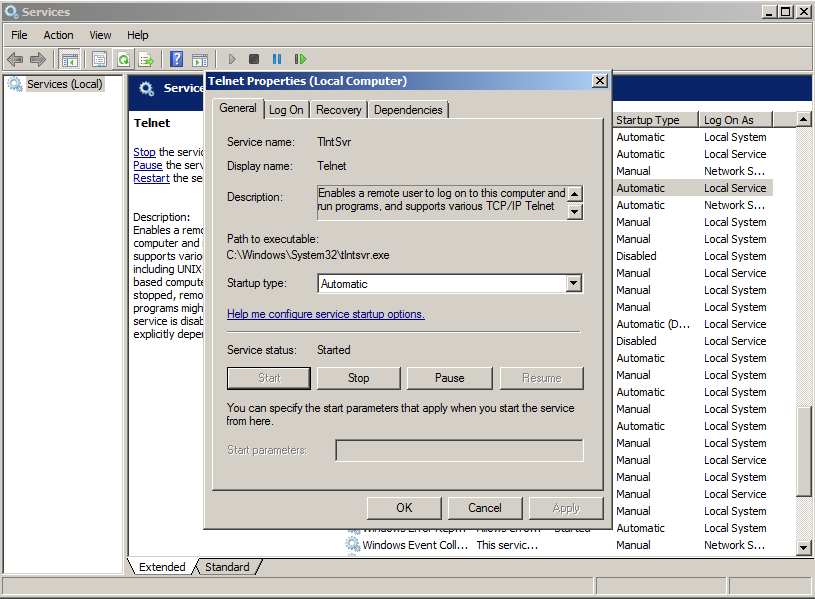Click the Pause service button in dialog

coord(450,378)
